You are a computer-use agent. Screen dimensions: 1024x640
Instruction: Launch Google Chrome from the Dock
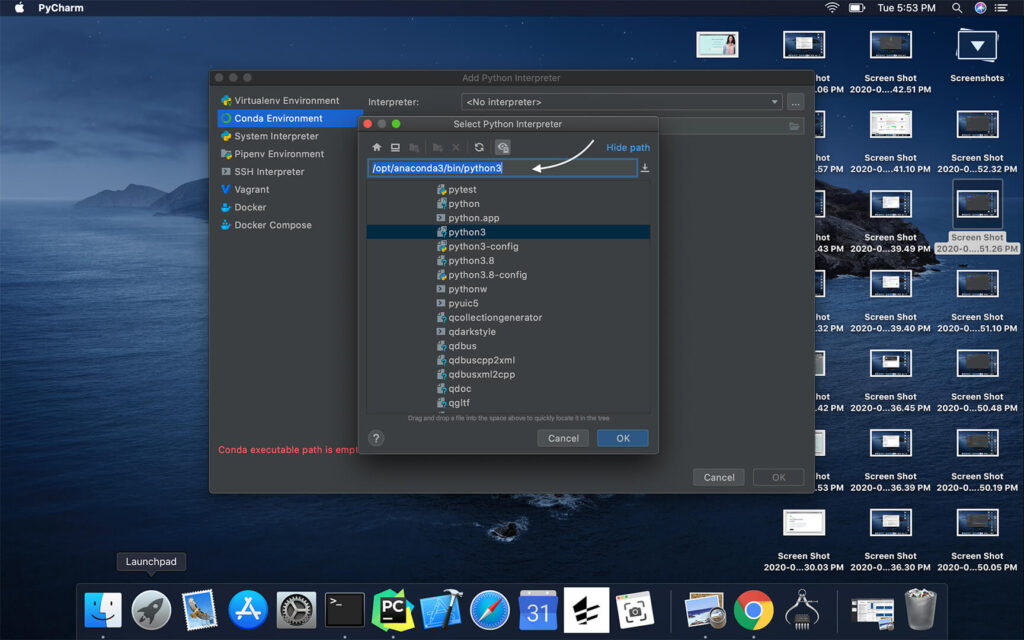(753, 611)
